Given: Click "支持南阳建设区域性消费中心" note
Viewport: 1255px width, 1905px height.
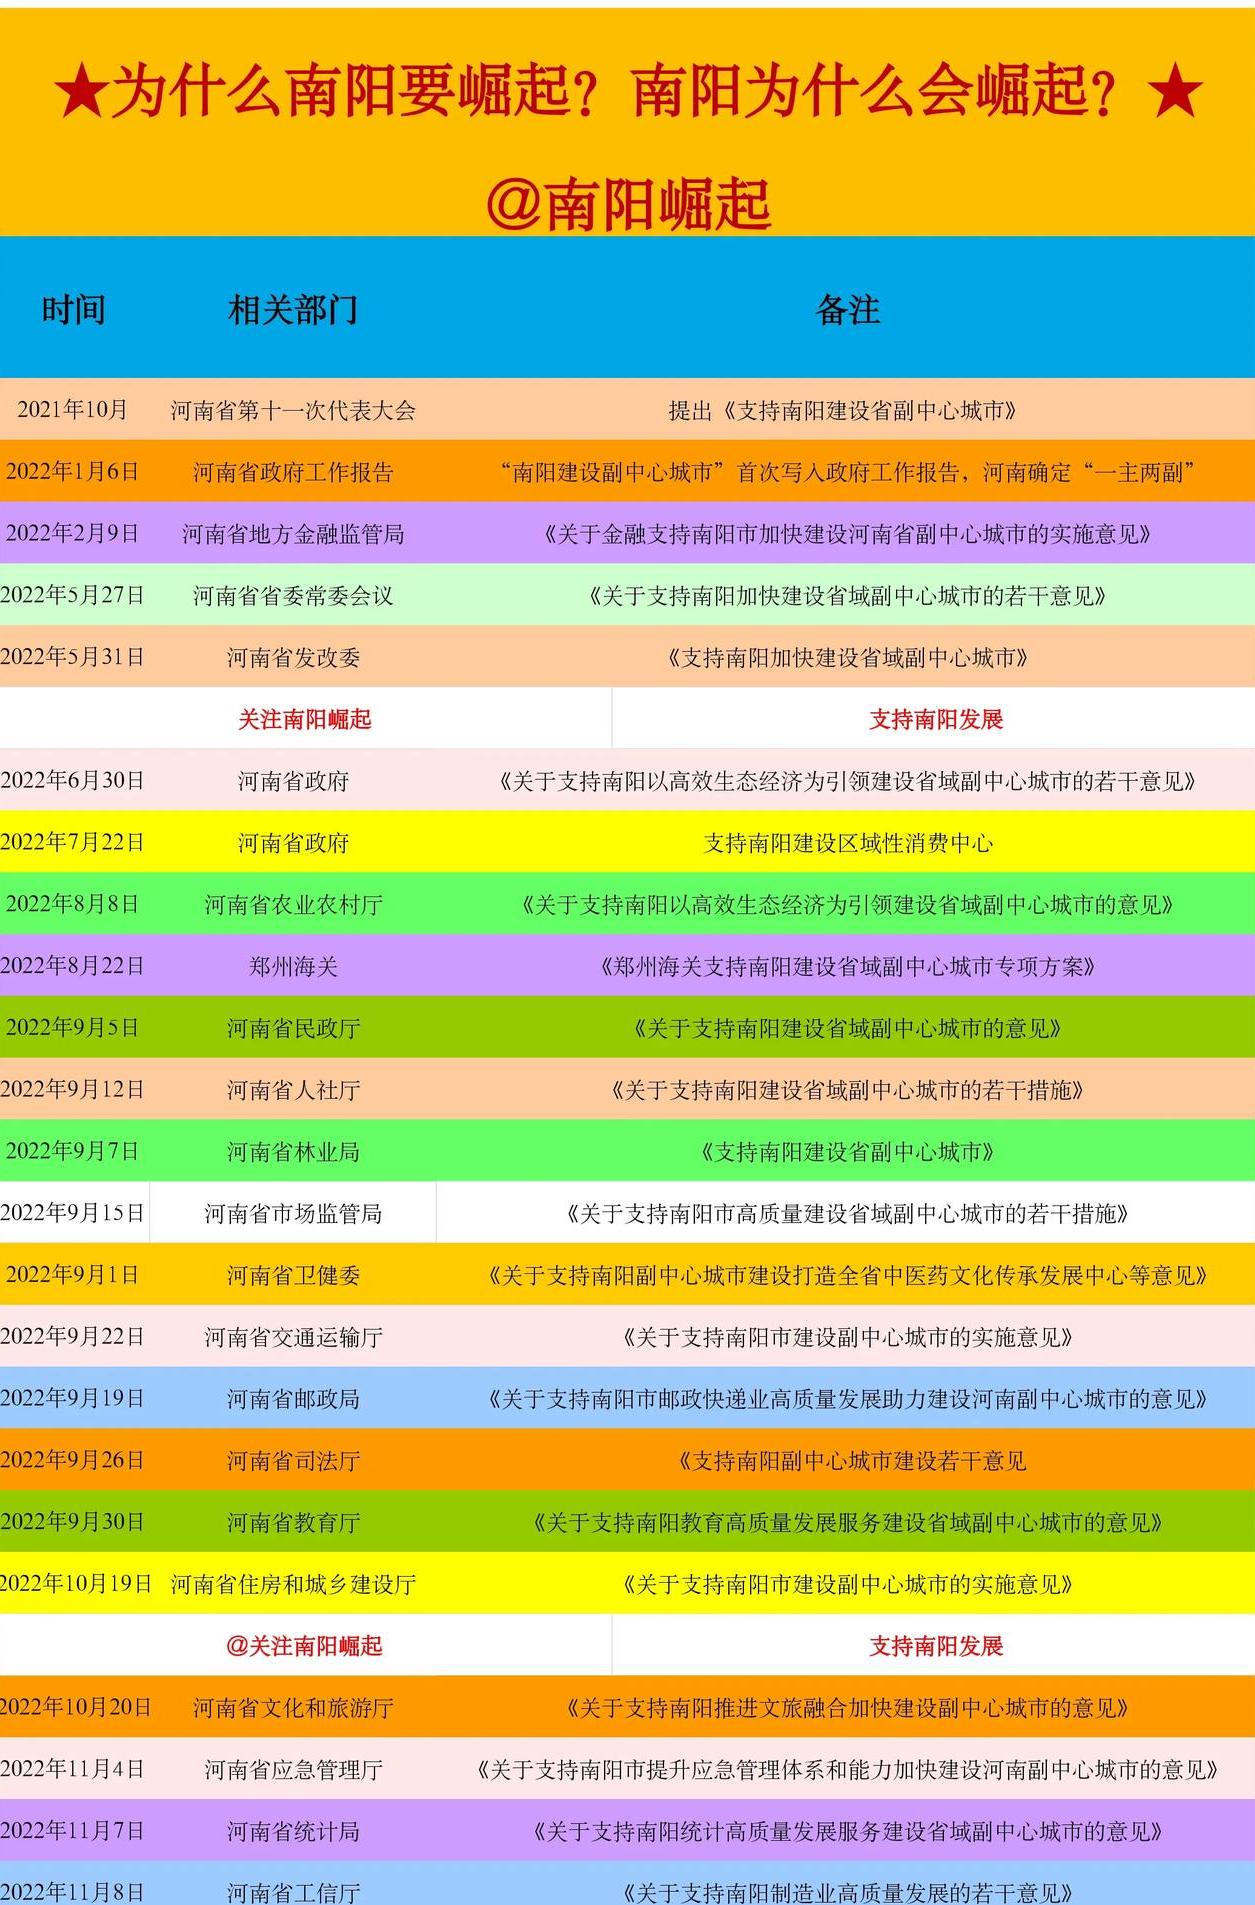Looking at the screenshot, I should pos(848,844).
